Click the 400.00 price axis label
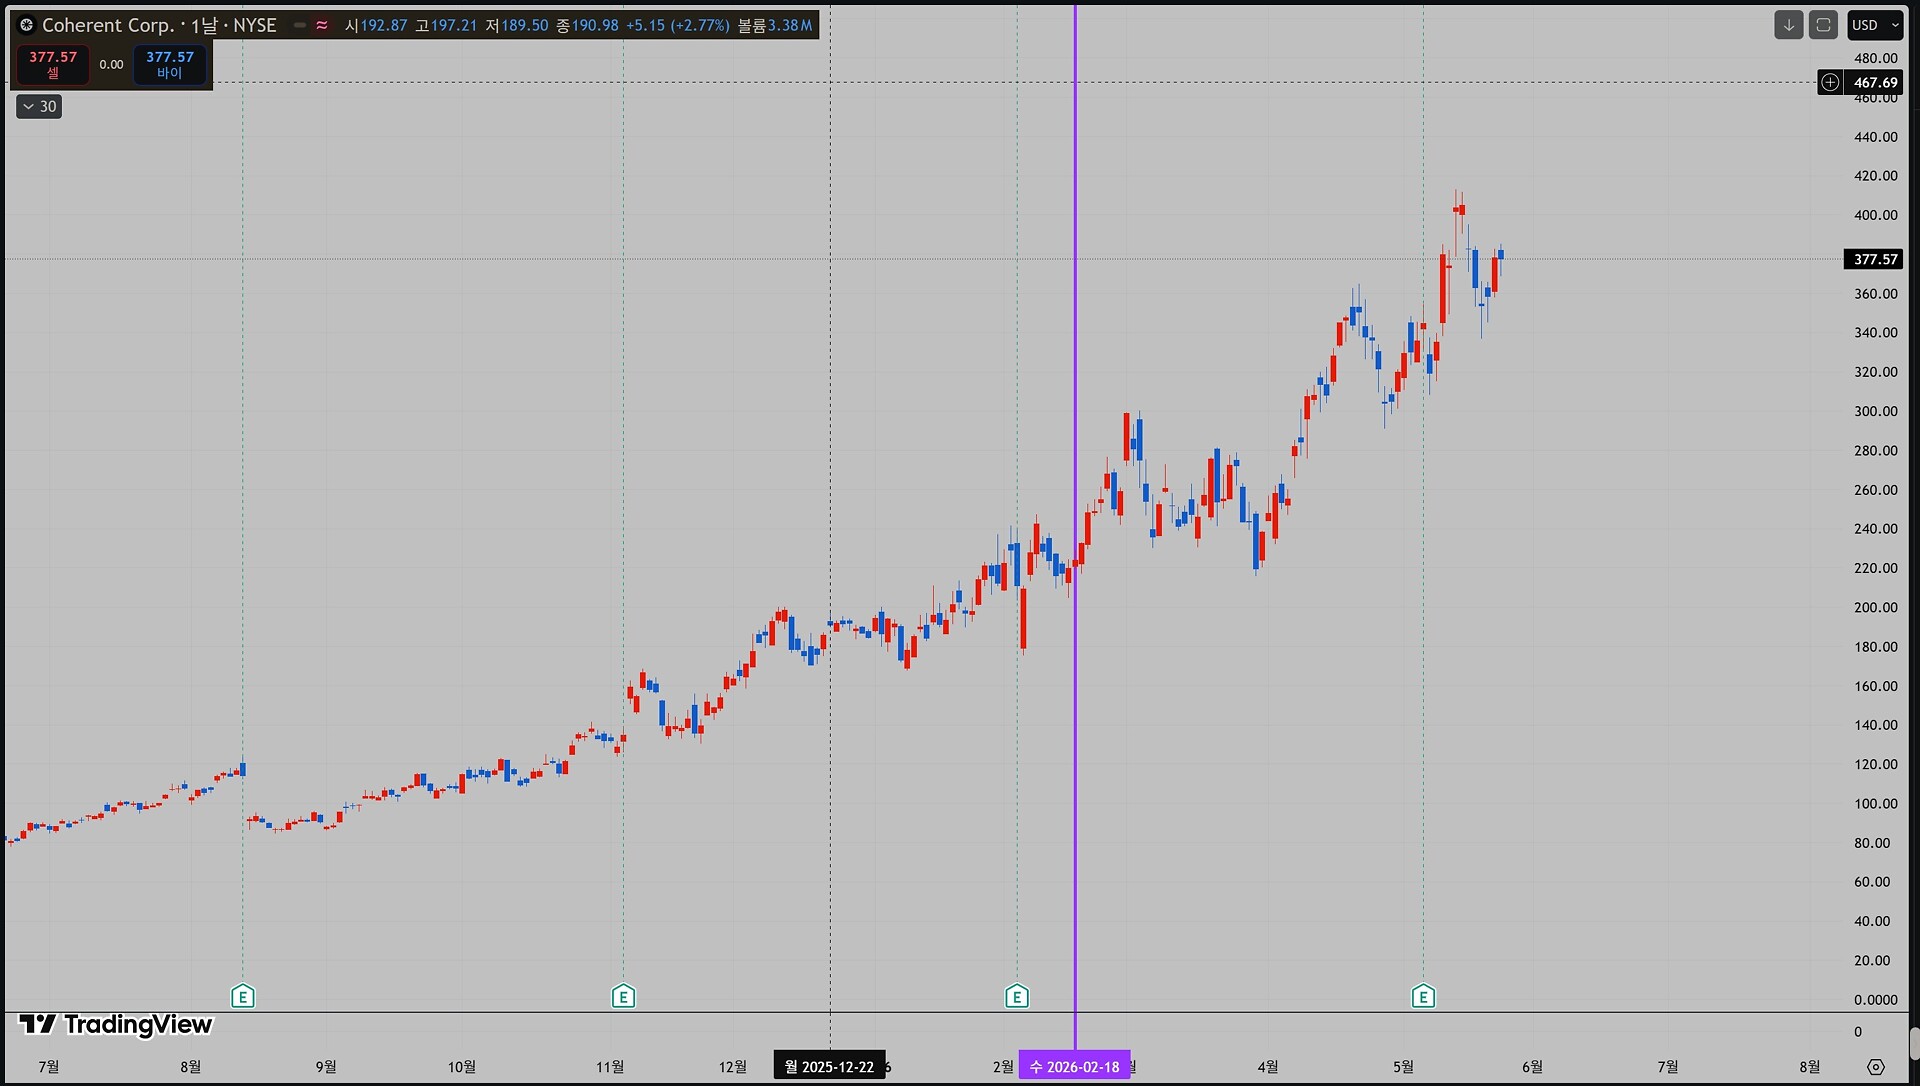The height and width of the screenshot is (1086, 1920). (1875, 215)
